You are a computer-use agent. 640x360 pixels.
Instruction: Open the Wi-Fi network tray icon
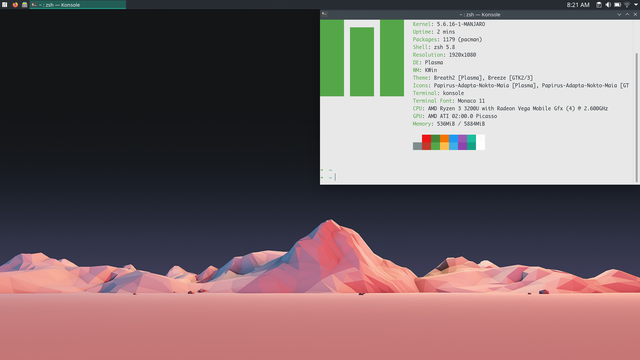[x=627, y=5]
